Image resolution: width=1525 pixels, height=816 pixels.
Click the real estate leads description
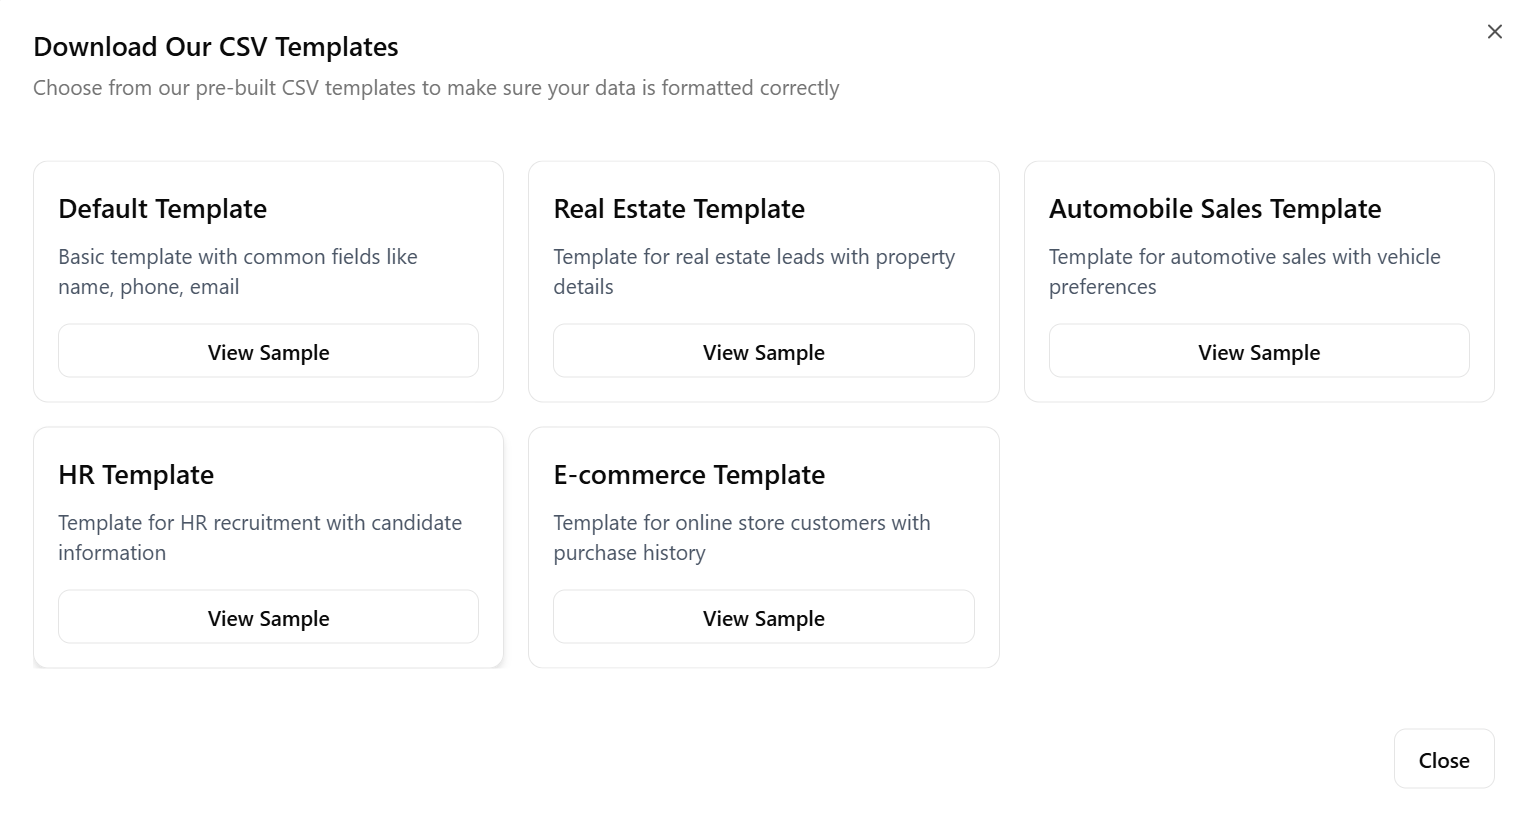(753, 272)
